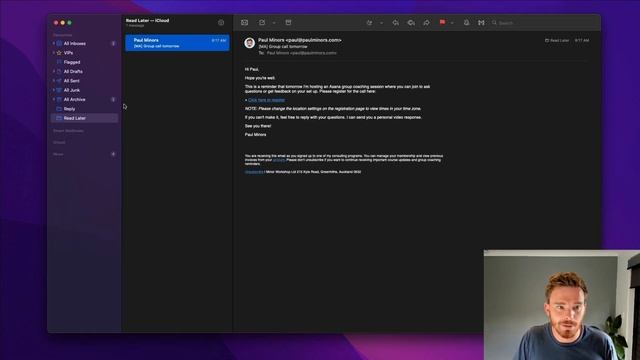Image resolution: width=640 pixels, height=360 pixels.
Task: Click the Gmail section header in sidebar
Action: tap(58, 154)
